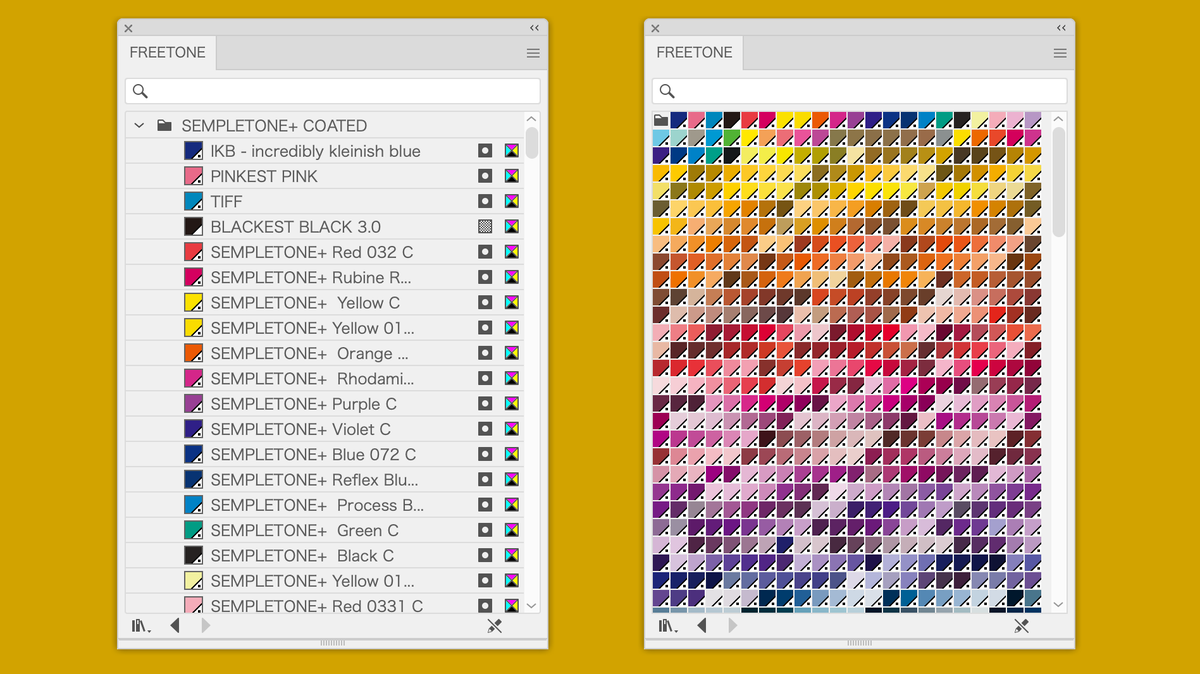Select SEMPLETONE+ Red 0331 C row
The image size is (1200, 674).
(x=324, y=605)
